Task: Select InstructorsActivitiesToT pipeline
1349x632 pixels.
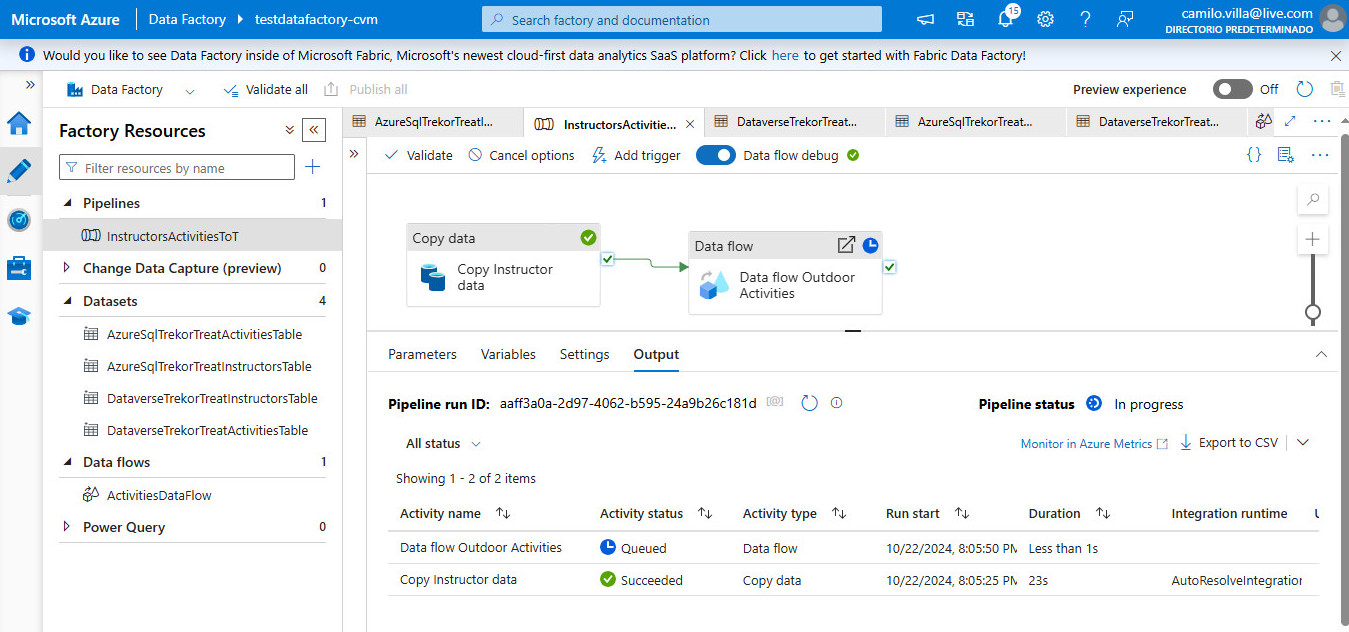Action: tap(192, 236)
